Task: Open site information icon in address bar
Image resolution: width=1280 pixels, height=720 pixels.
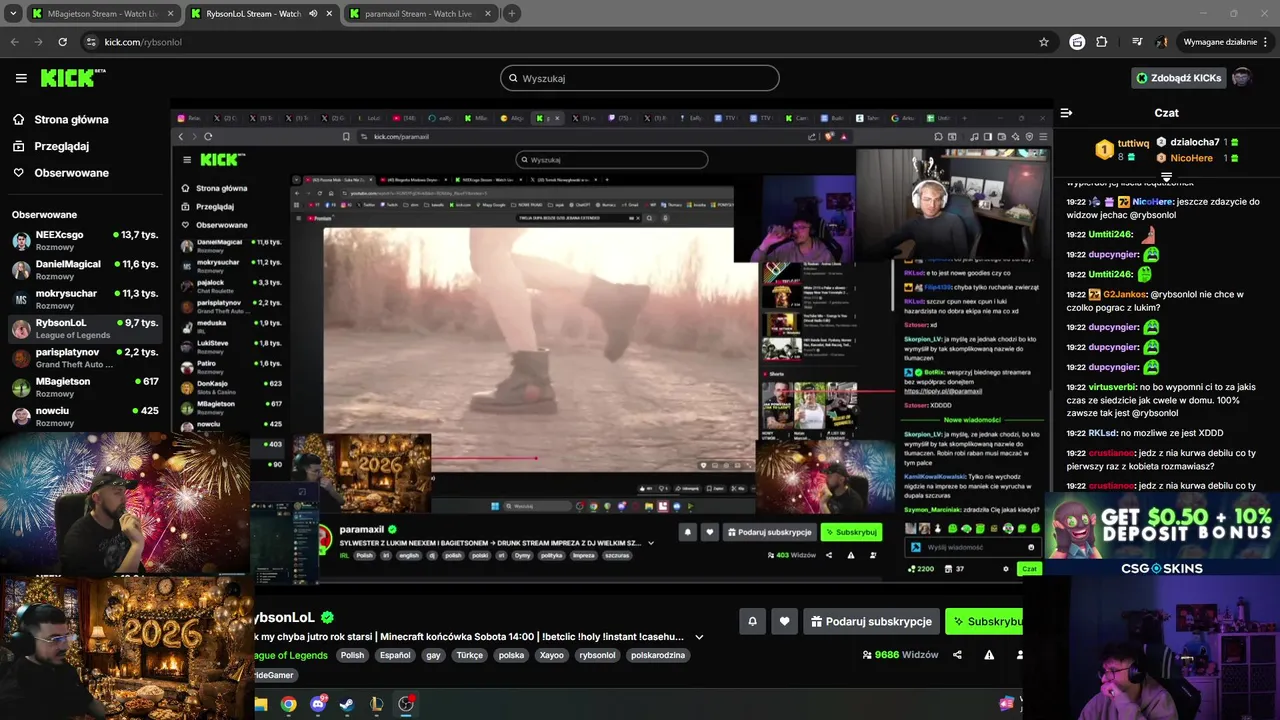Action: 91,42
